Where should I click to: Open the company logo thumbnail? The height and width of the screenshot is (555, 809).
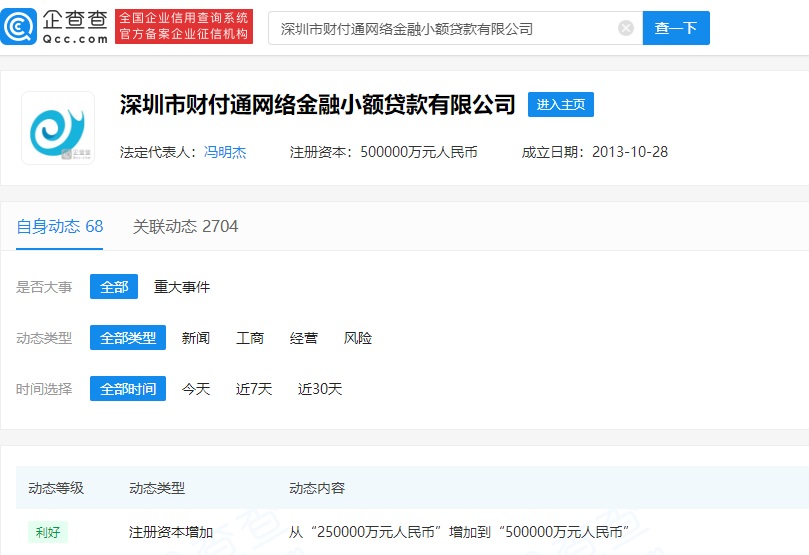pyautogui.click(x=58, y=128)
